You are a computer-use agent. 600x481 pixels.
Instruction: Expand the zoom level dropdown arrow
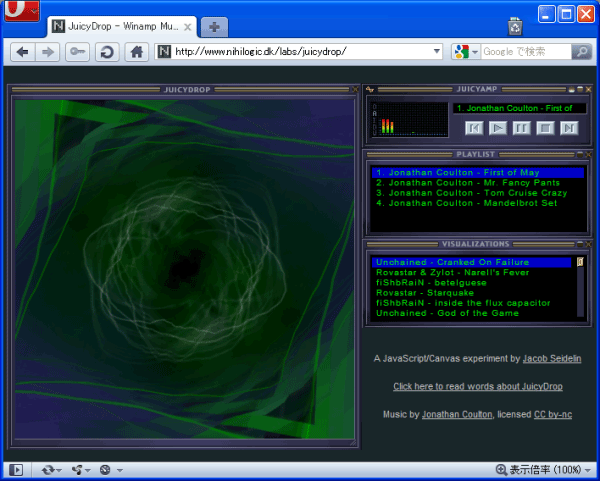[x=588, y=470]
